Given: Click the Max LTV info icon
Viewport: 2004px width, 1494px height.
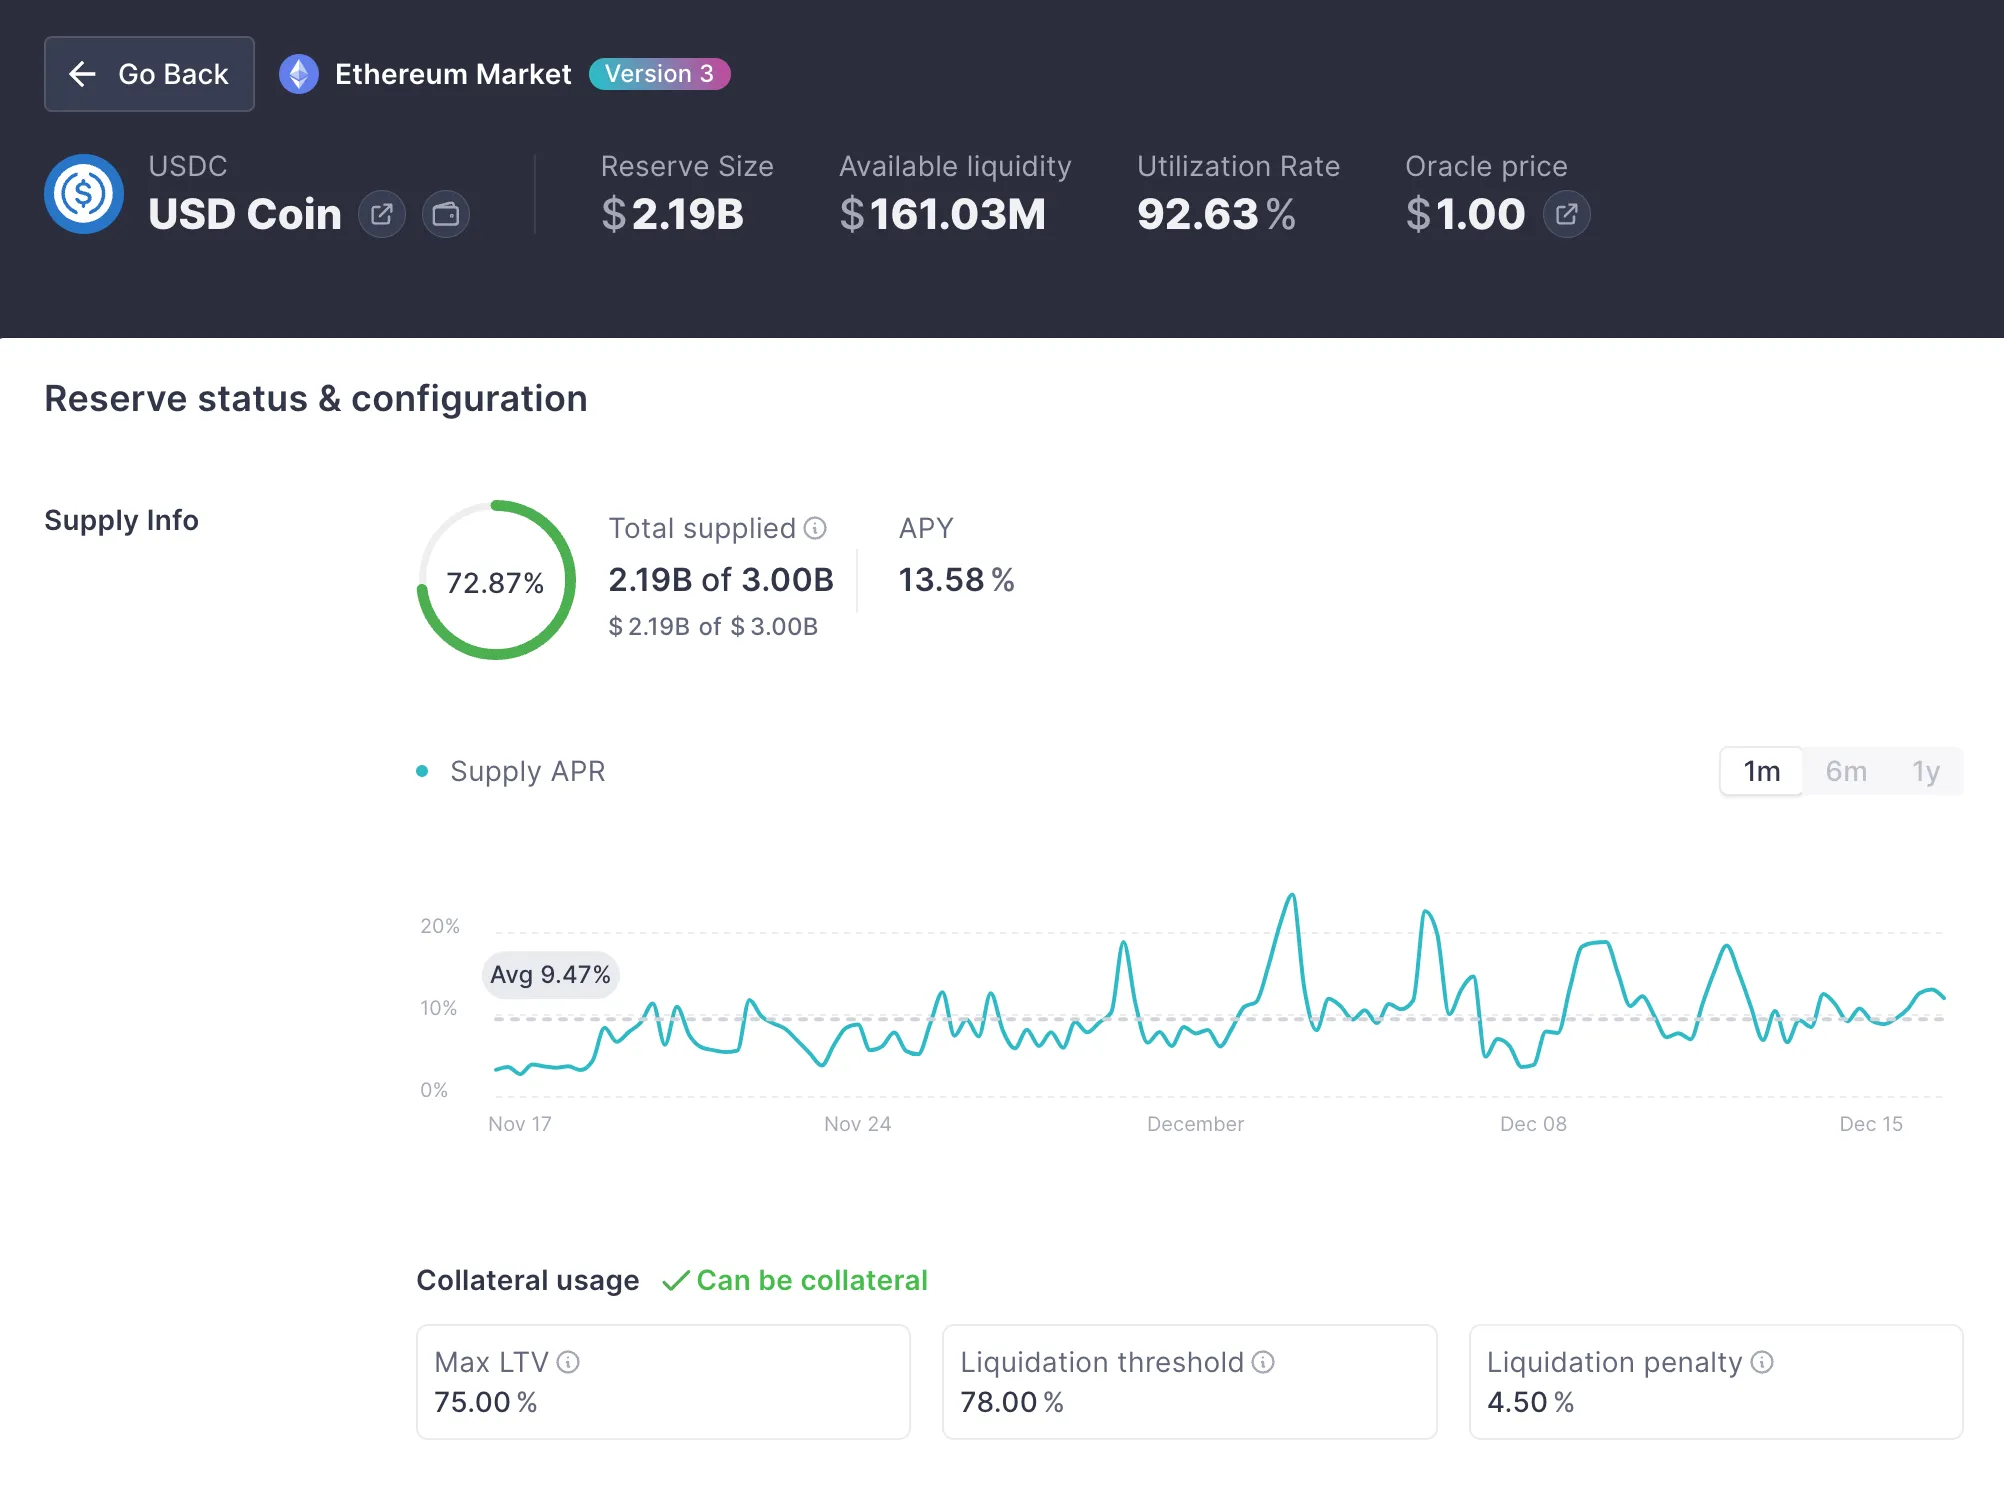Looking at the screenshot, I should (x=568, y=1362).
